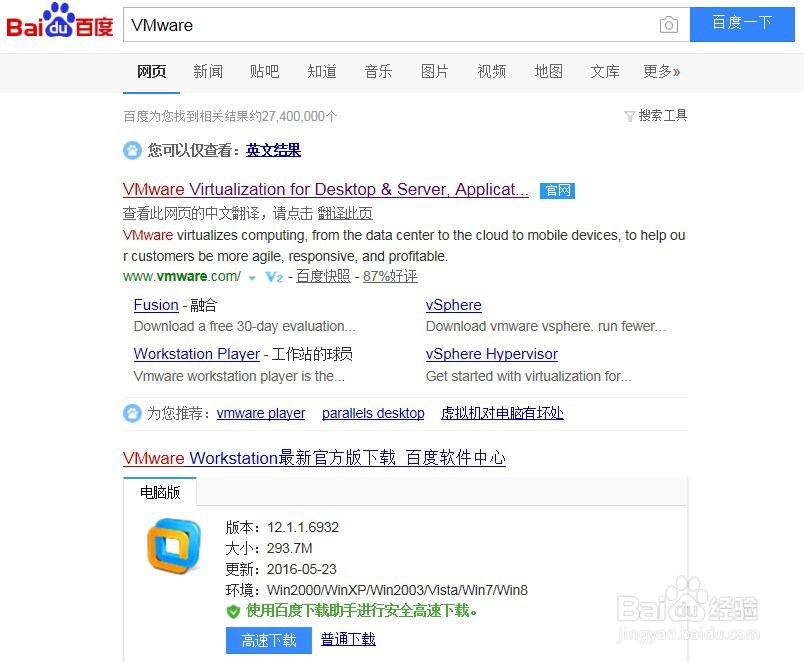Click paw icon beside 您可以仅查看
The width and height of the screenshot is (804, 662).
click(x=132, y=150)
